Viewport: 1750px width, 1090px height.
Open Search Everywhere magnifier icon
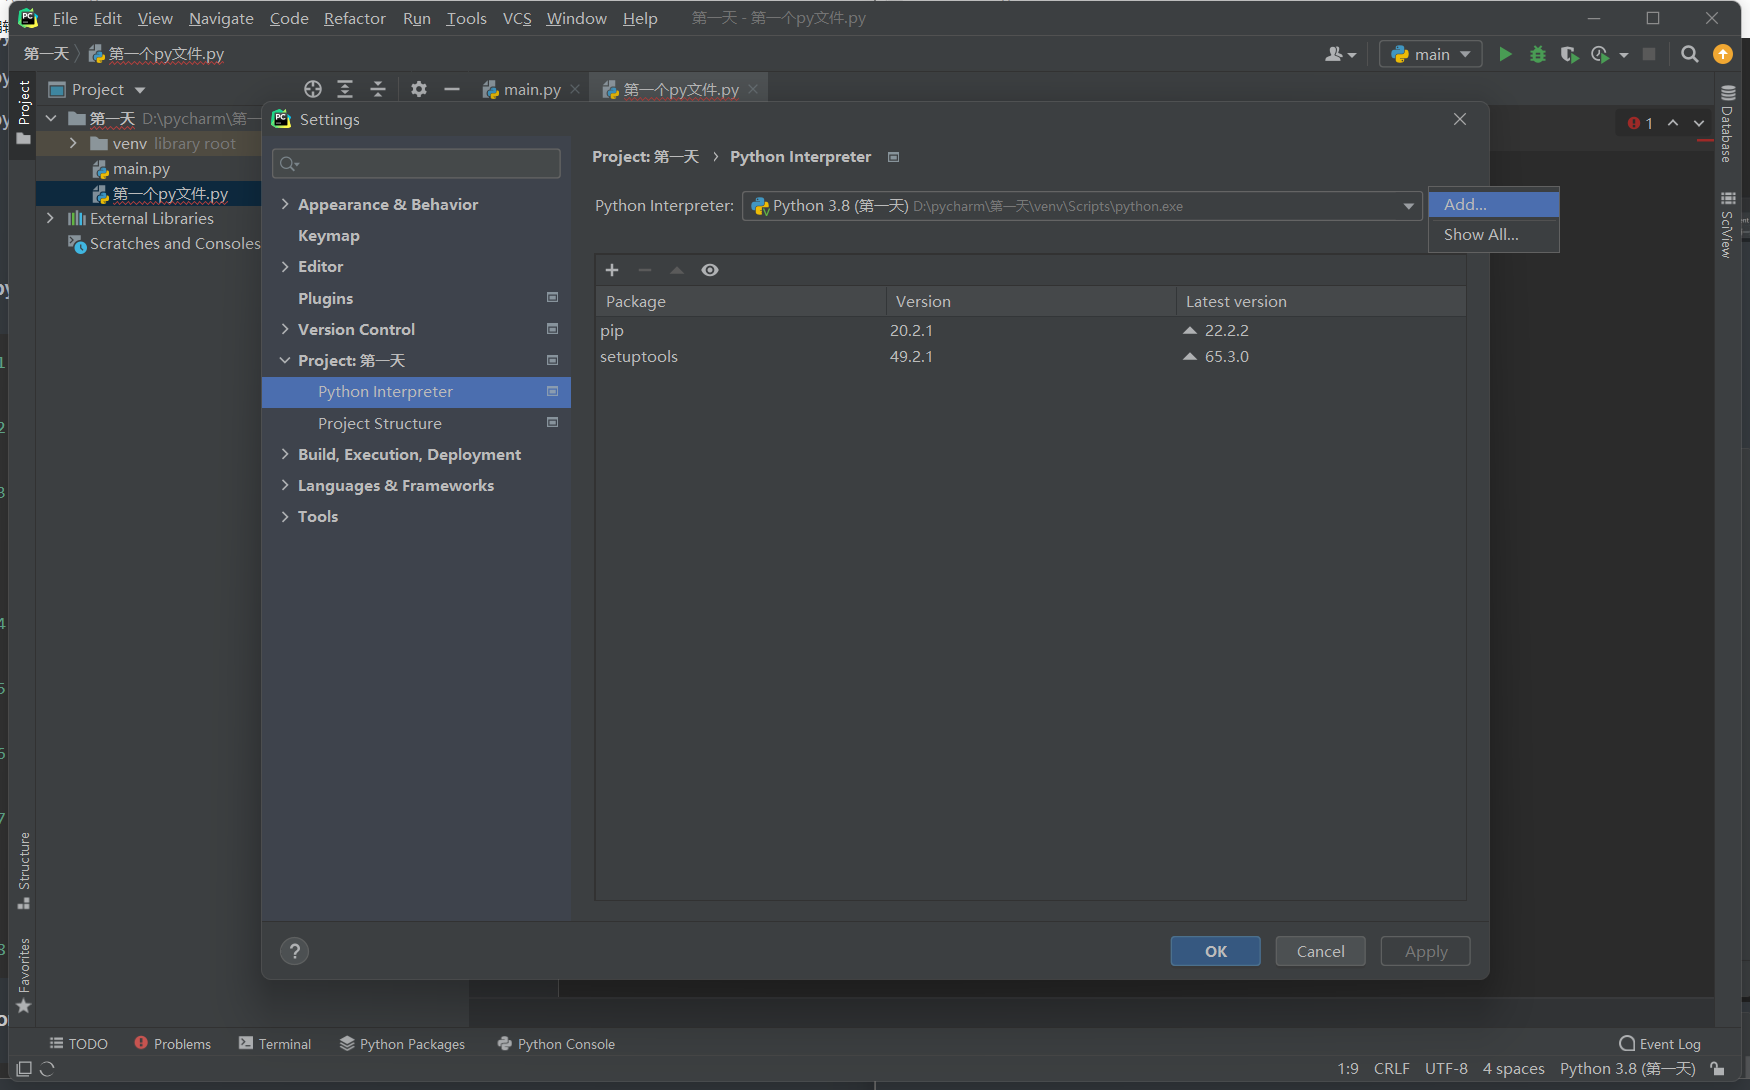coord(1689,54)
